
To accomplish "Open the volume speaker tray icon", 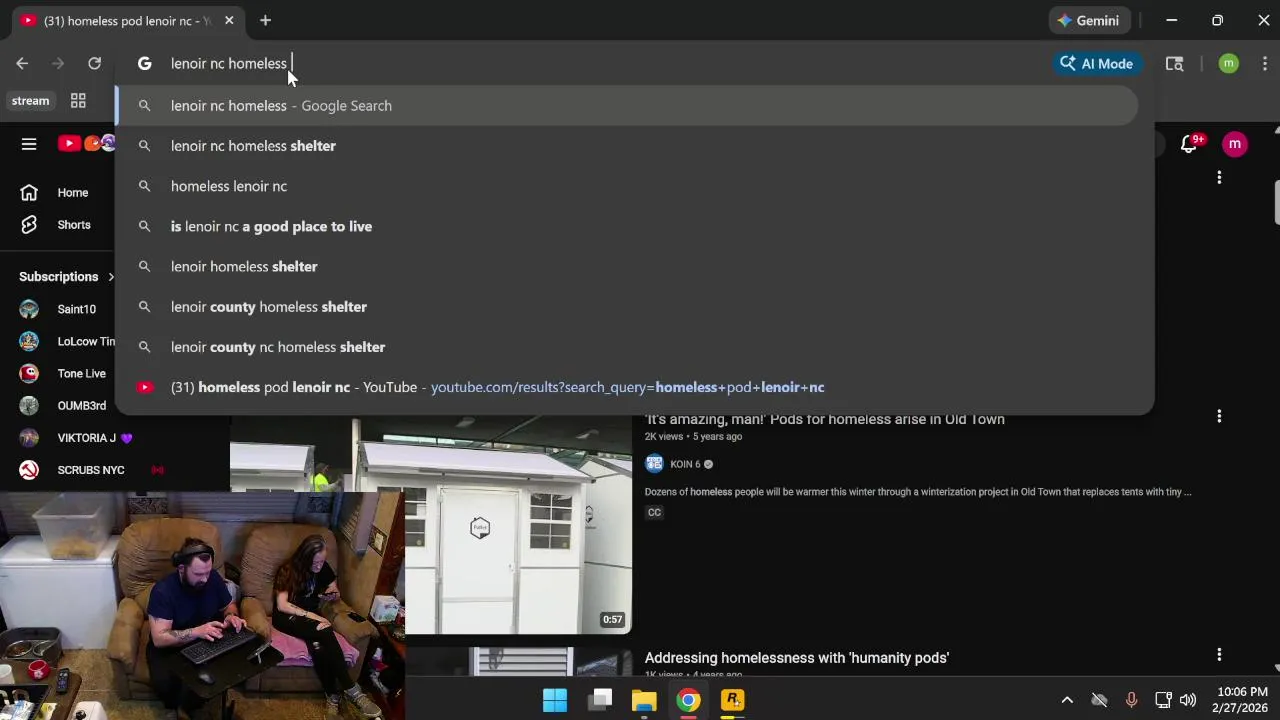I will tap(1188, 700).
